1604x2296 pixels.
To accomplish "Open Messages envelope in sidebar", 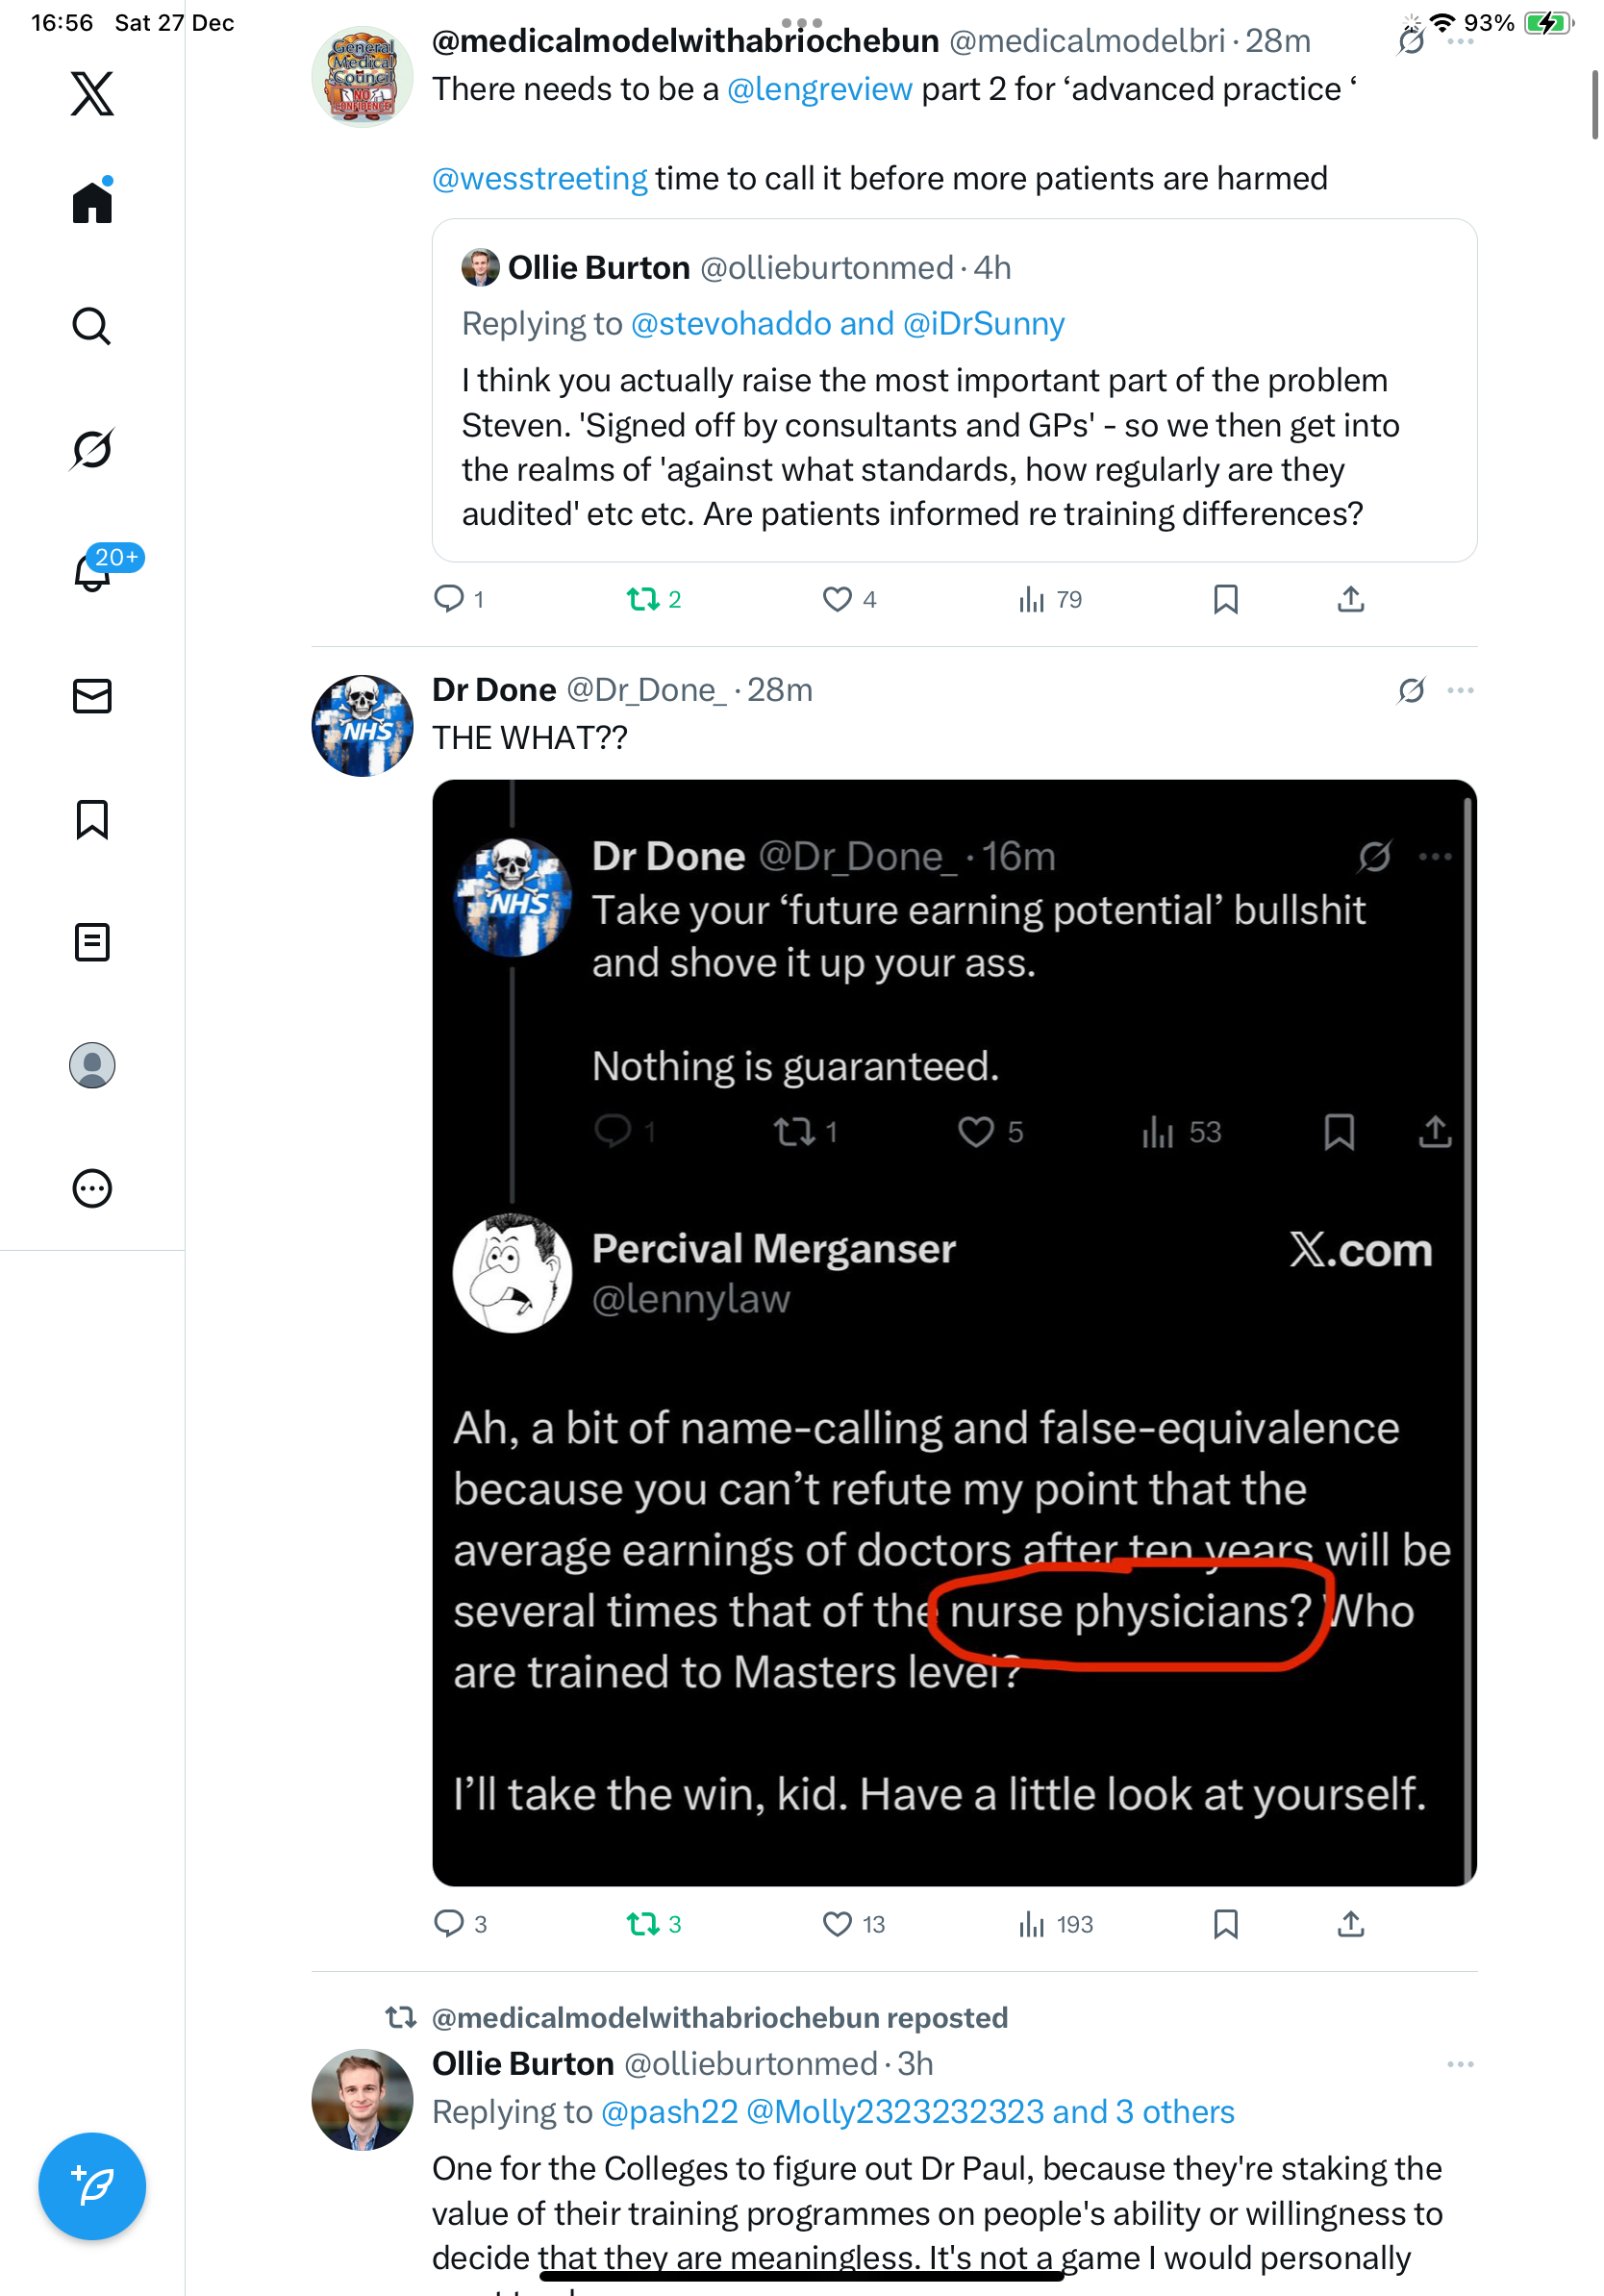I will click(x=92, y=696).
